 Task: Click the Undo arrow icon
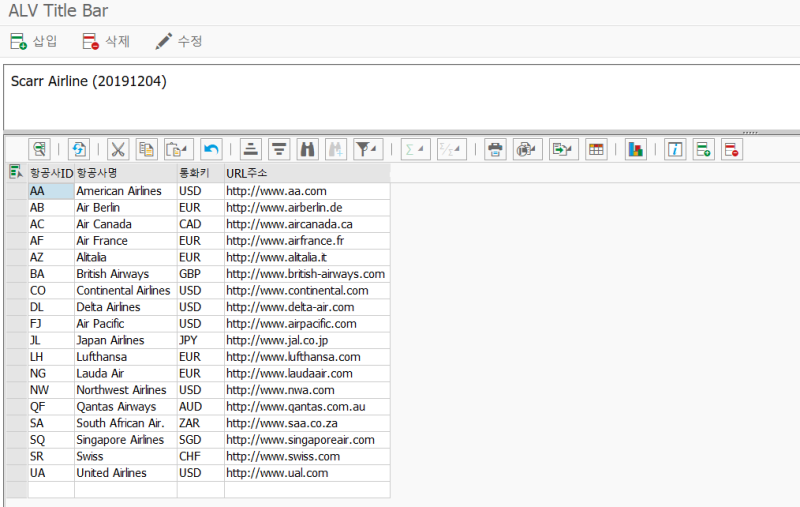[x=211, y=149]
